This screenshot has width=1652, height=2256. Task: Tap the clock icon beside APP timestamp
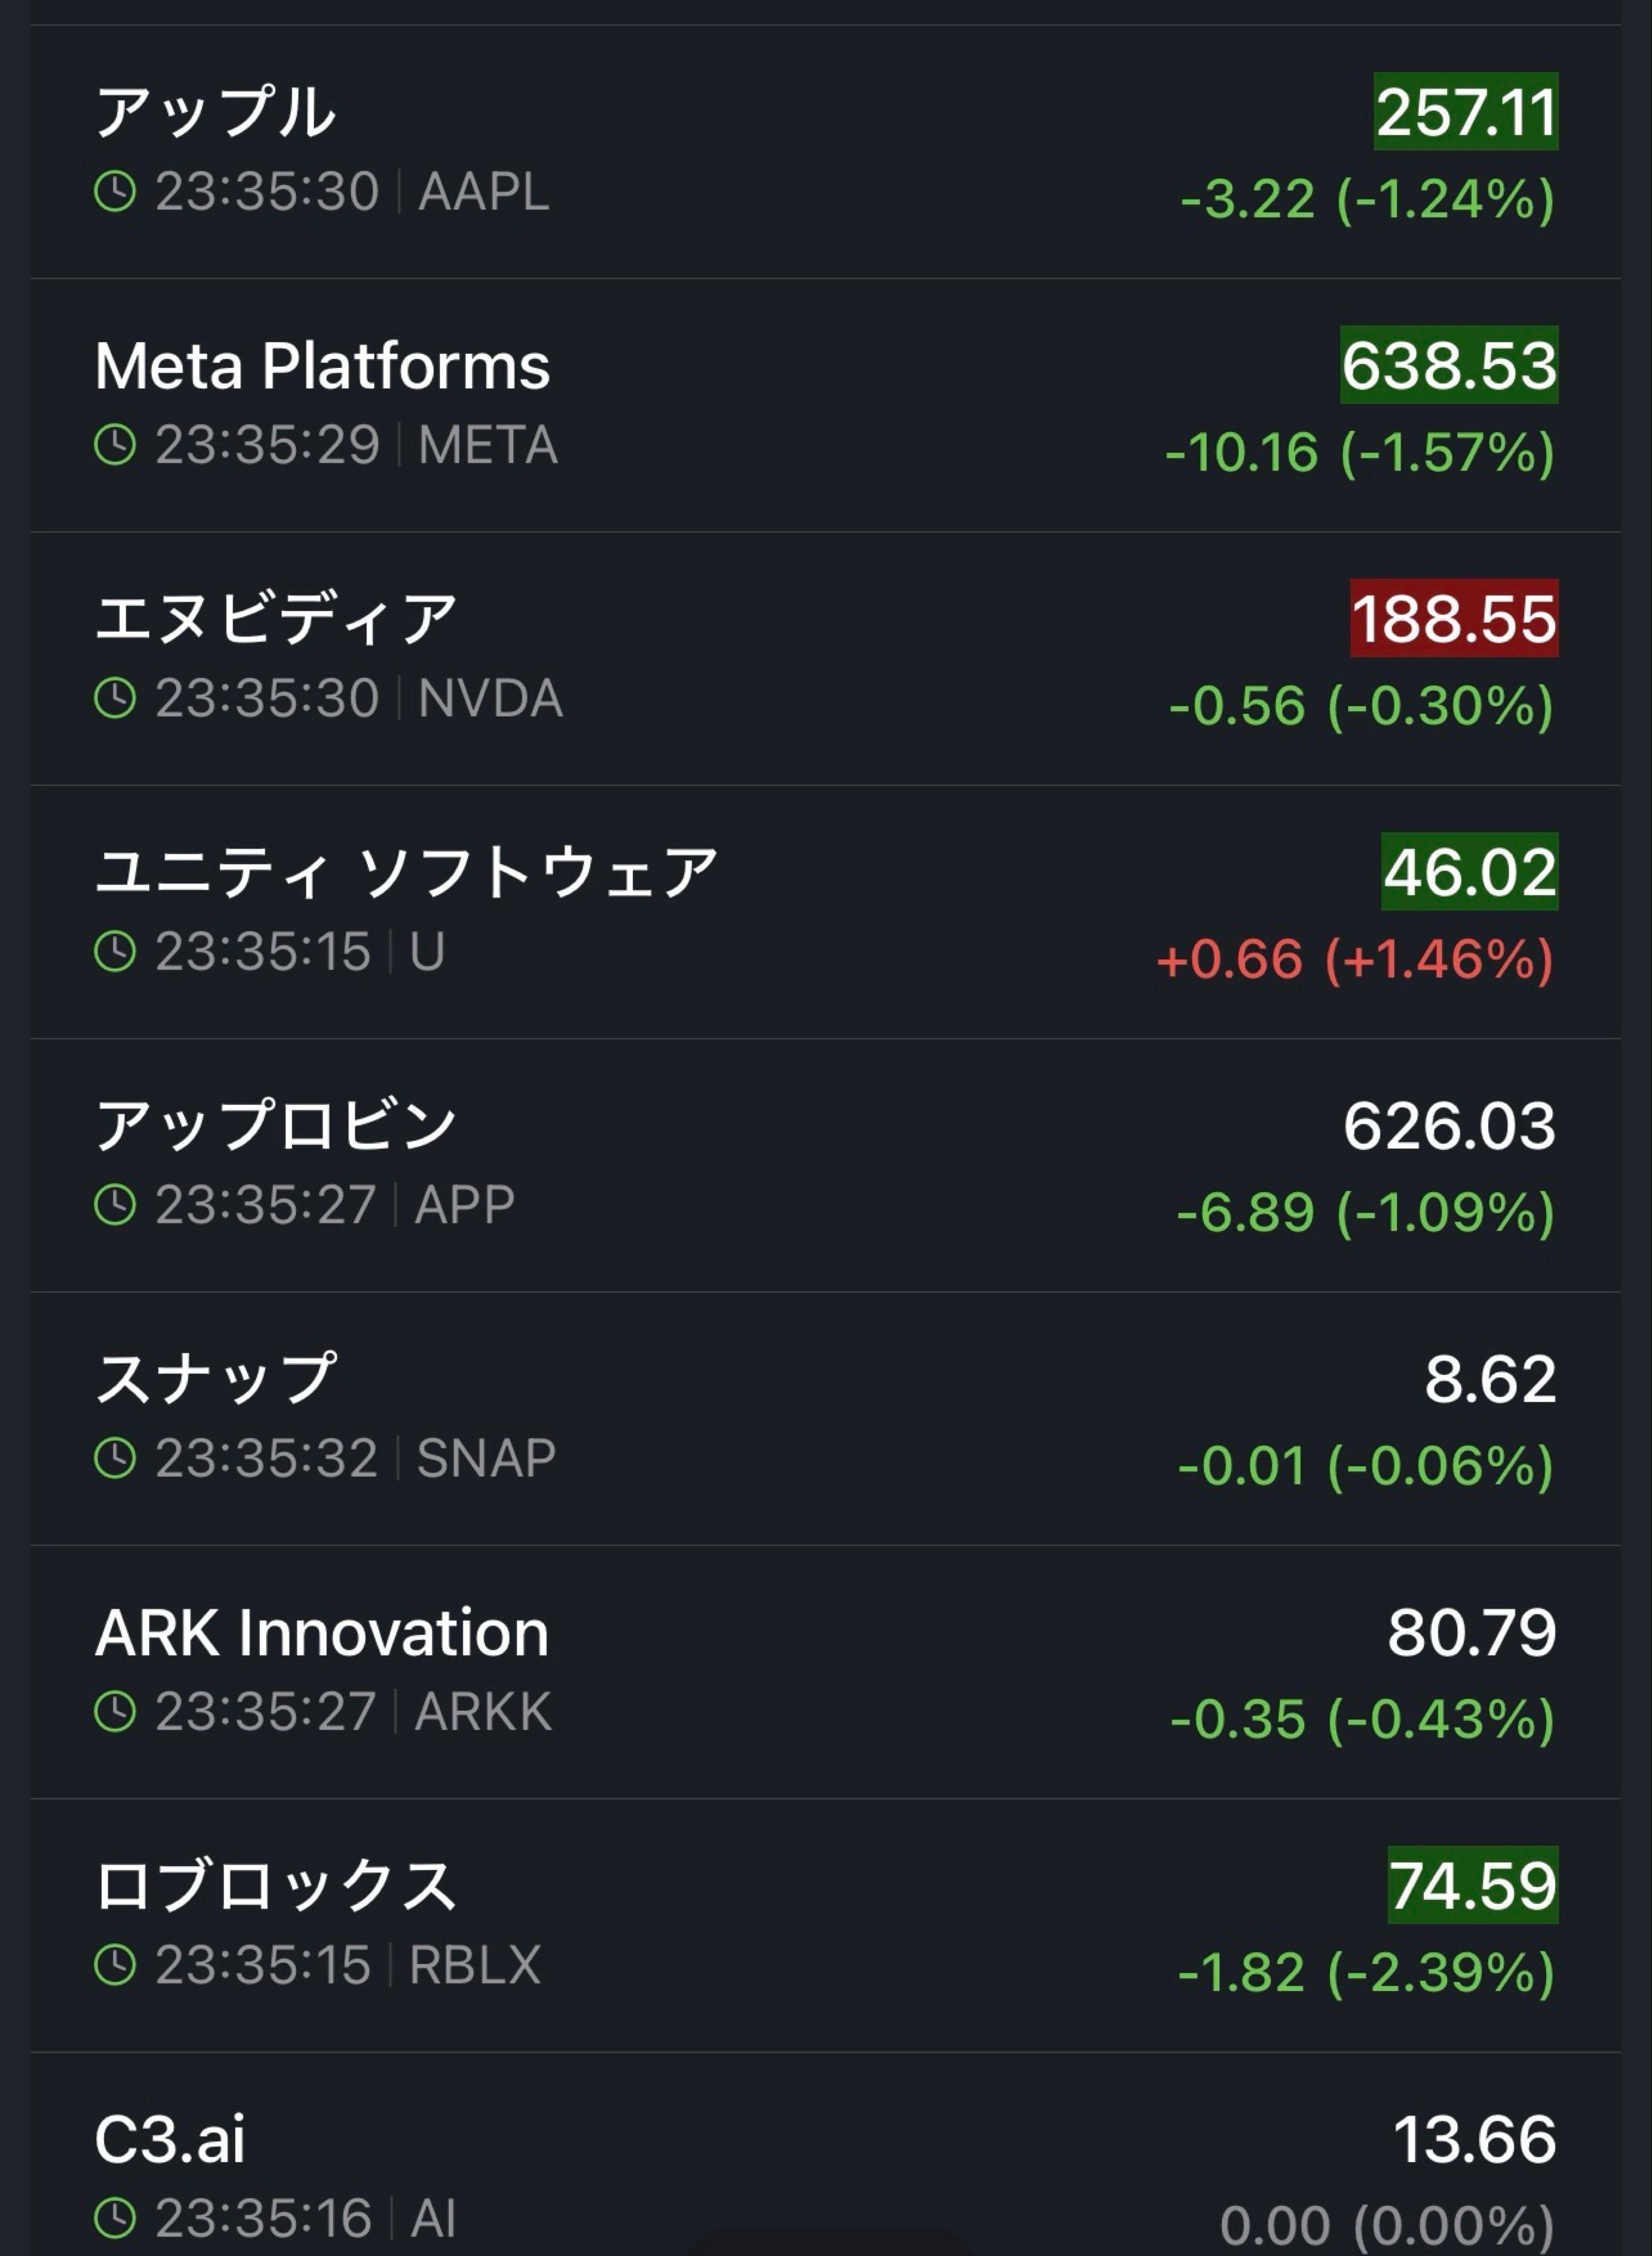point(115,1204)
